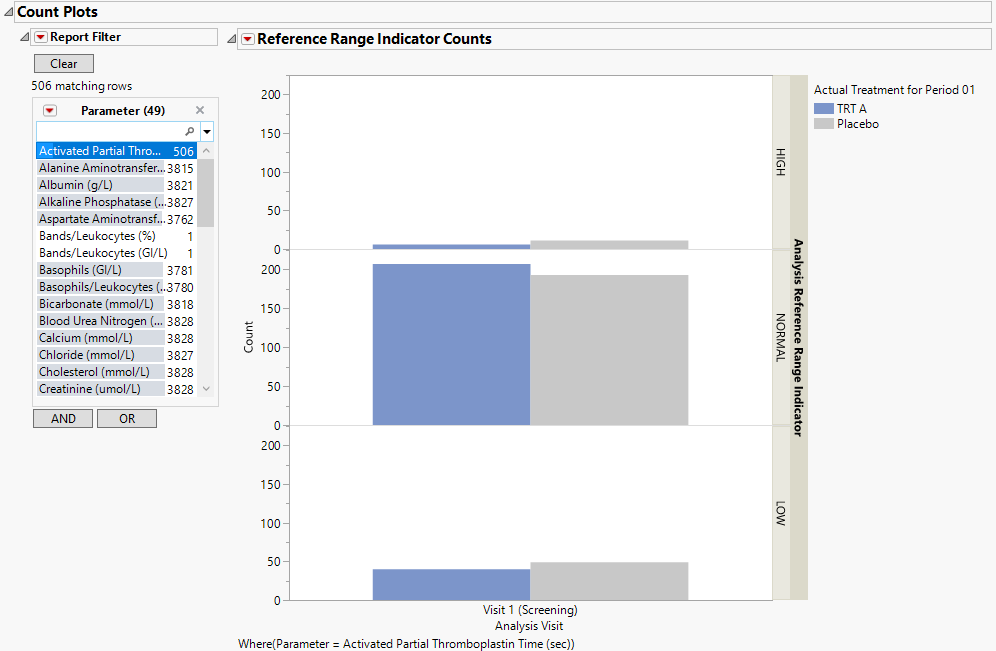Viewport: 996px width, 651px height.
Task: Click the AND button
Action: tap(63, 419)
